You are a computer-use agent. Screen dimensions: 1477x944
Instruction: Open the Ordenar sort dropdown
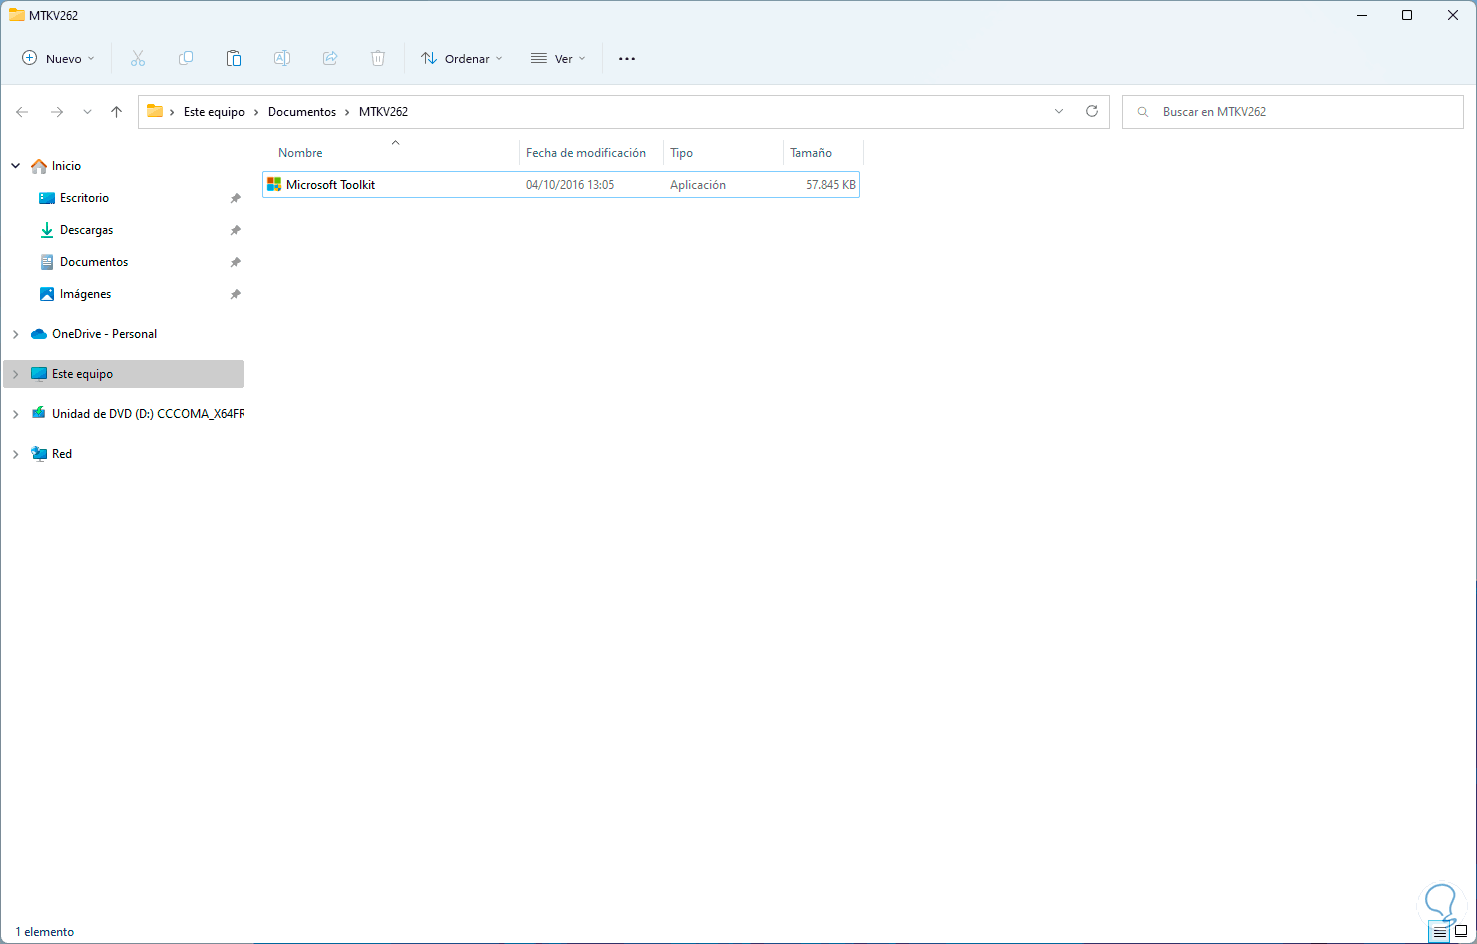point(462,59)
